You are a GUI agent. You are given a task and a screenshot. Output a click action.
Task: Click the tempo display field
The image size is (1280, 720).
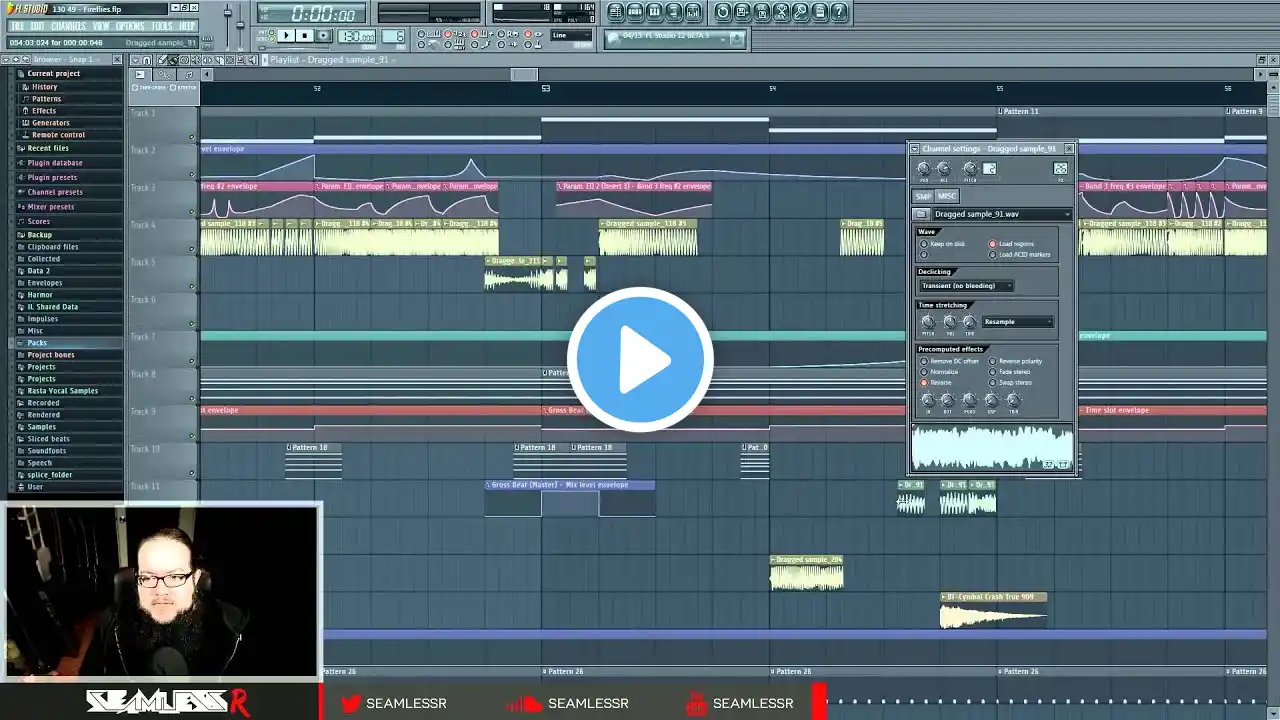coord(356,36)
